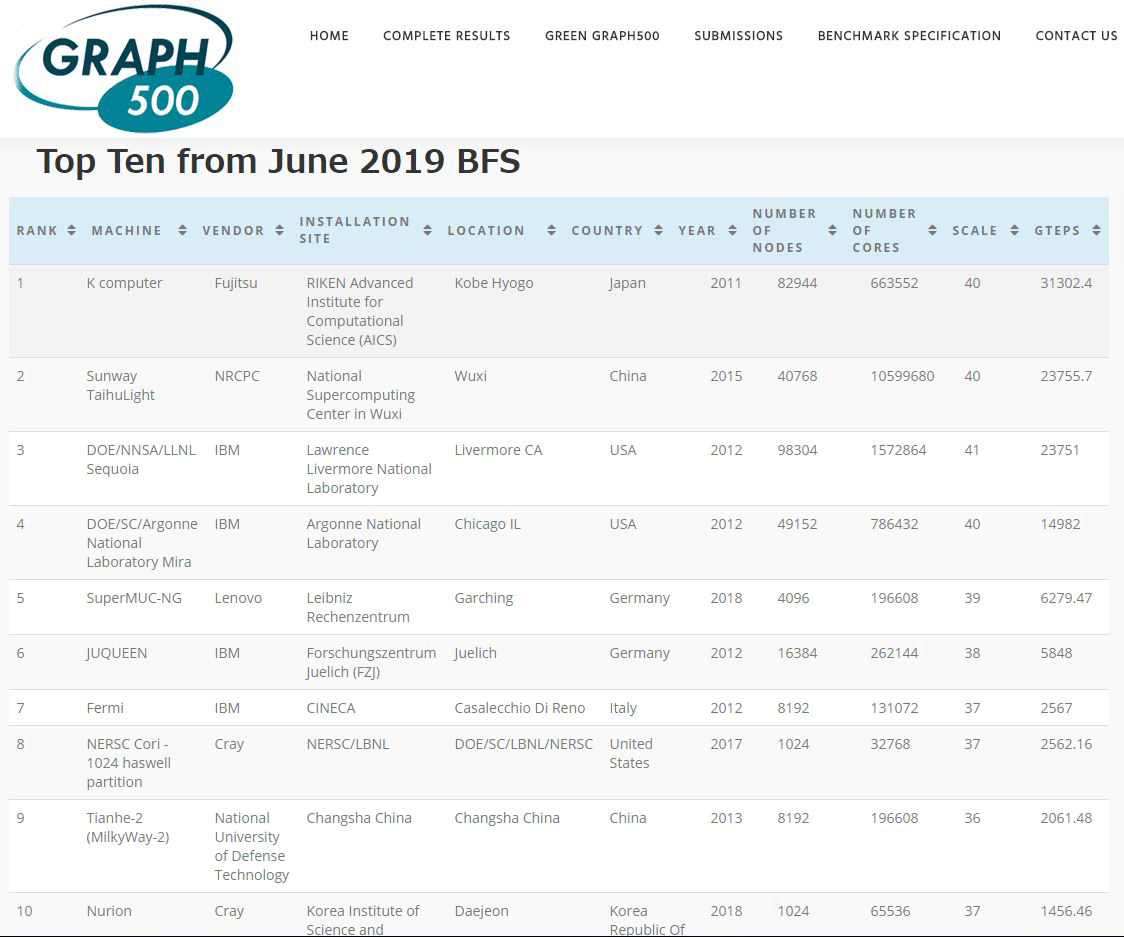Click the page title Top Ten from June 2019 BFS

[x=278, y=161]
